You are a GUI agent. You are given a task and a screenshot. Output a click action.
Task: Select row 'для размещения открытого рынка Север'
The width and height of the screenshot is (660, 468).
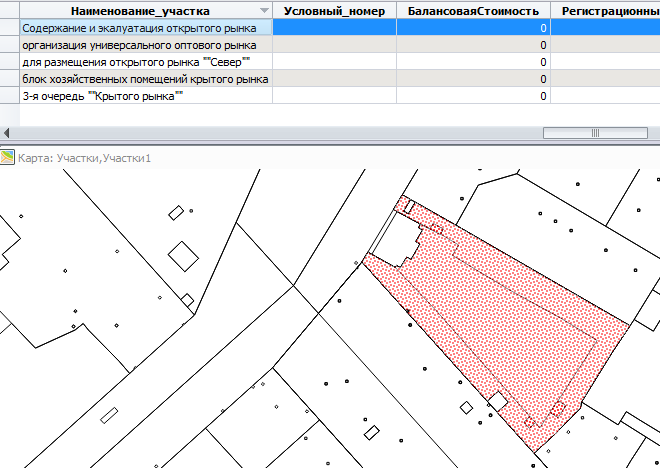pos(146,62)
